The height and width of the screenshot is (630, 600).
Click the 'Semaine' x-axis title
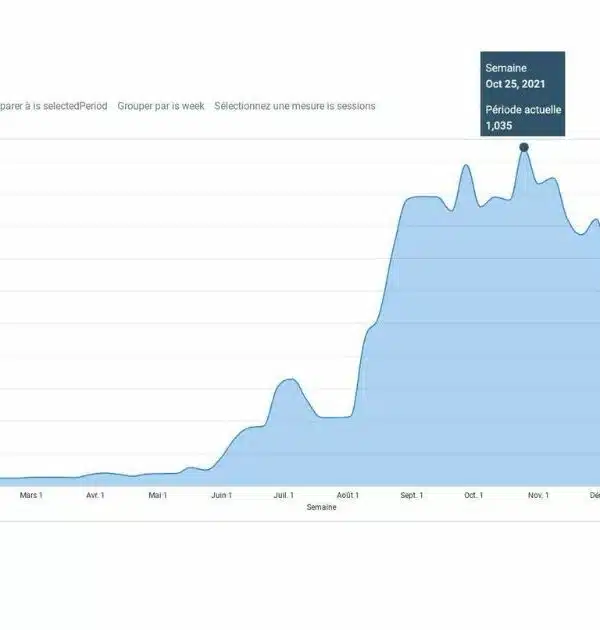(x=322, y=507)
